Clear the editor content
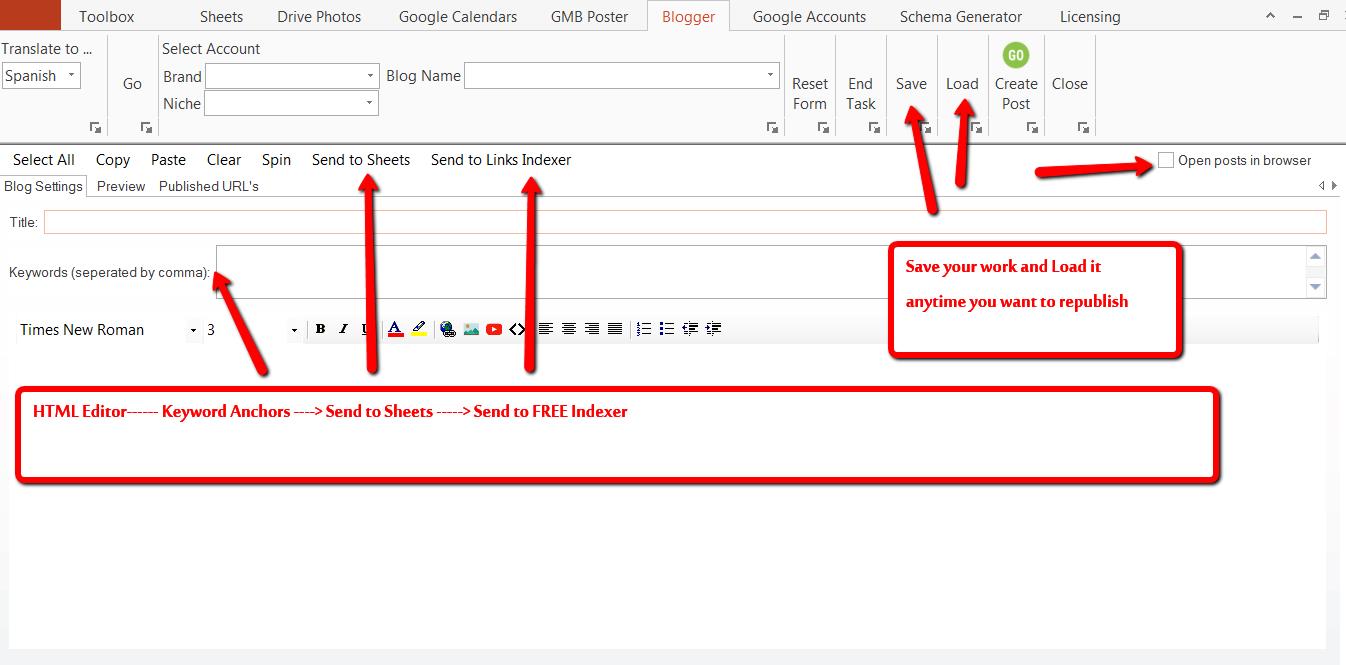 [x=224, y=160]
